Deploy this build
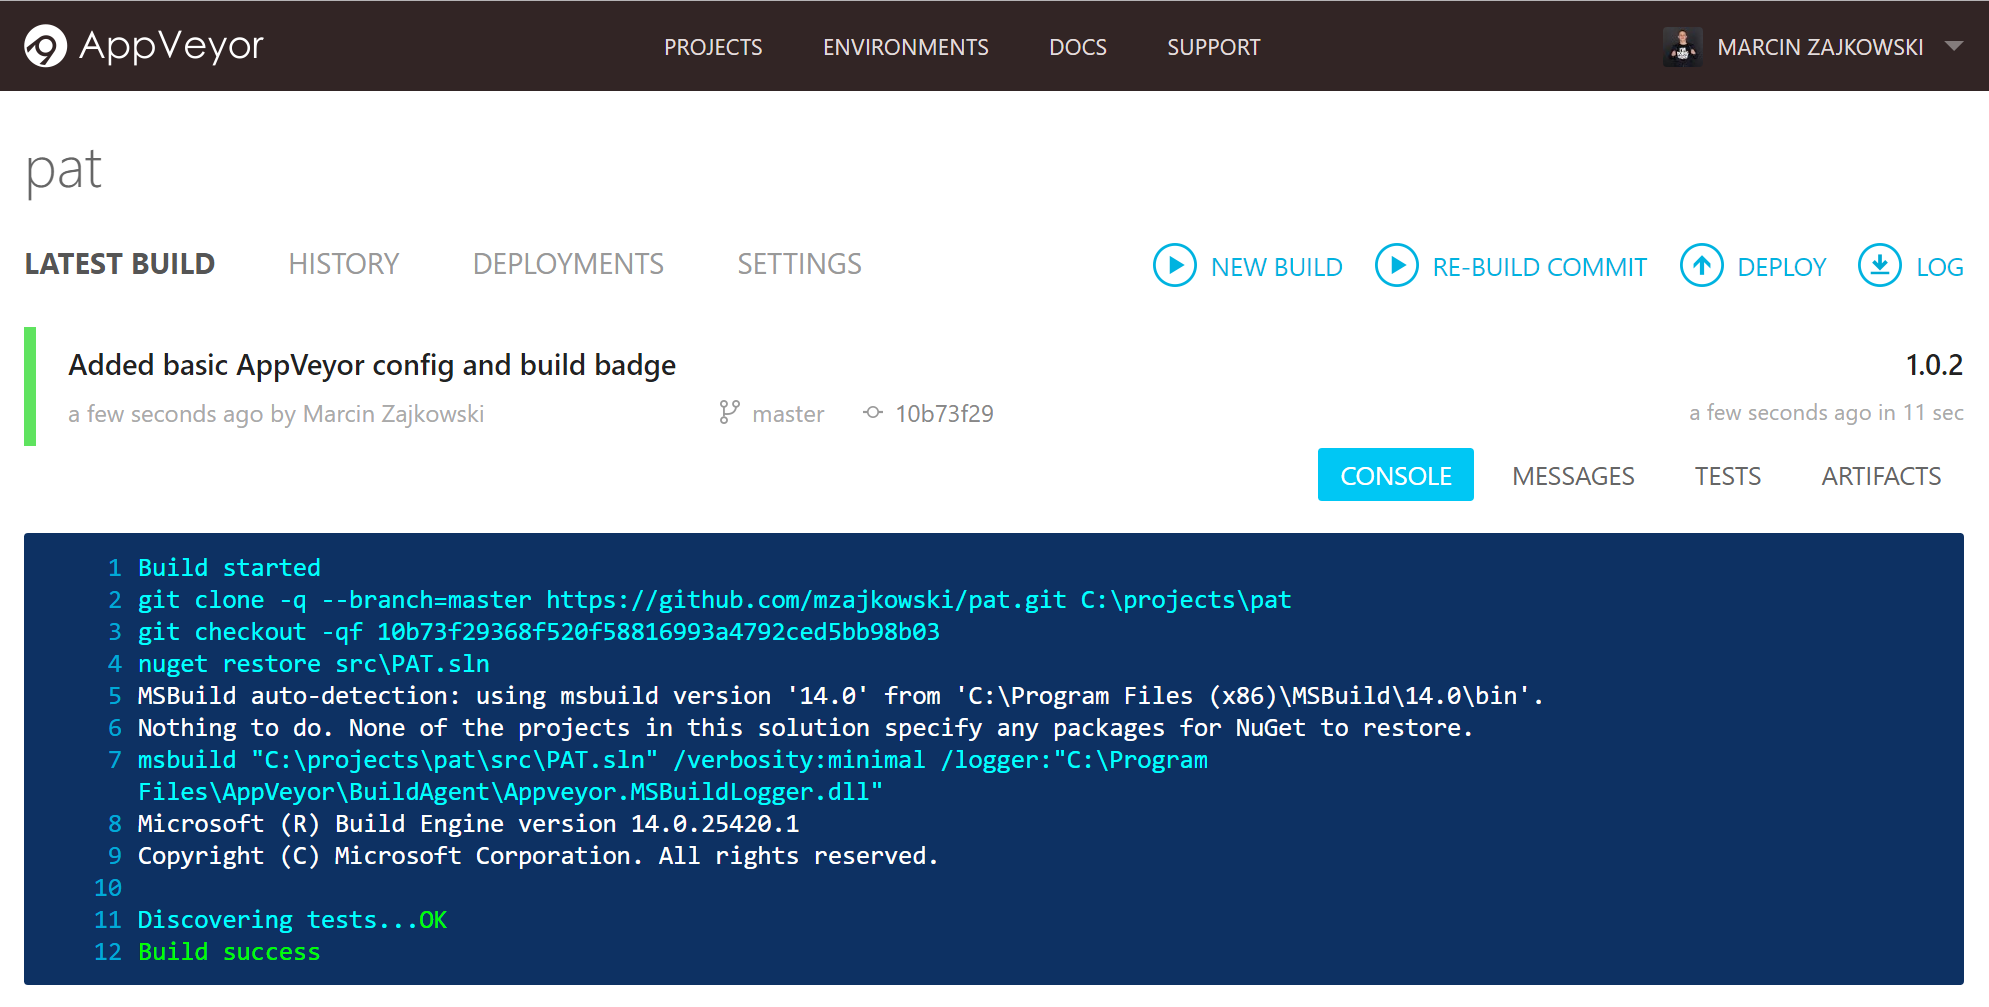The image size is (1989, 1007). (x=1781, y=267)
